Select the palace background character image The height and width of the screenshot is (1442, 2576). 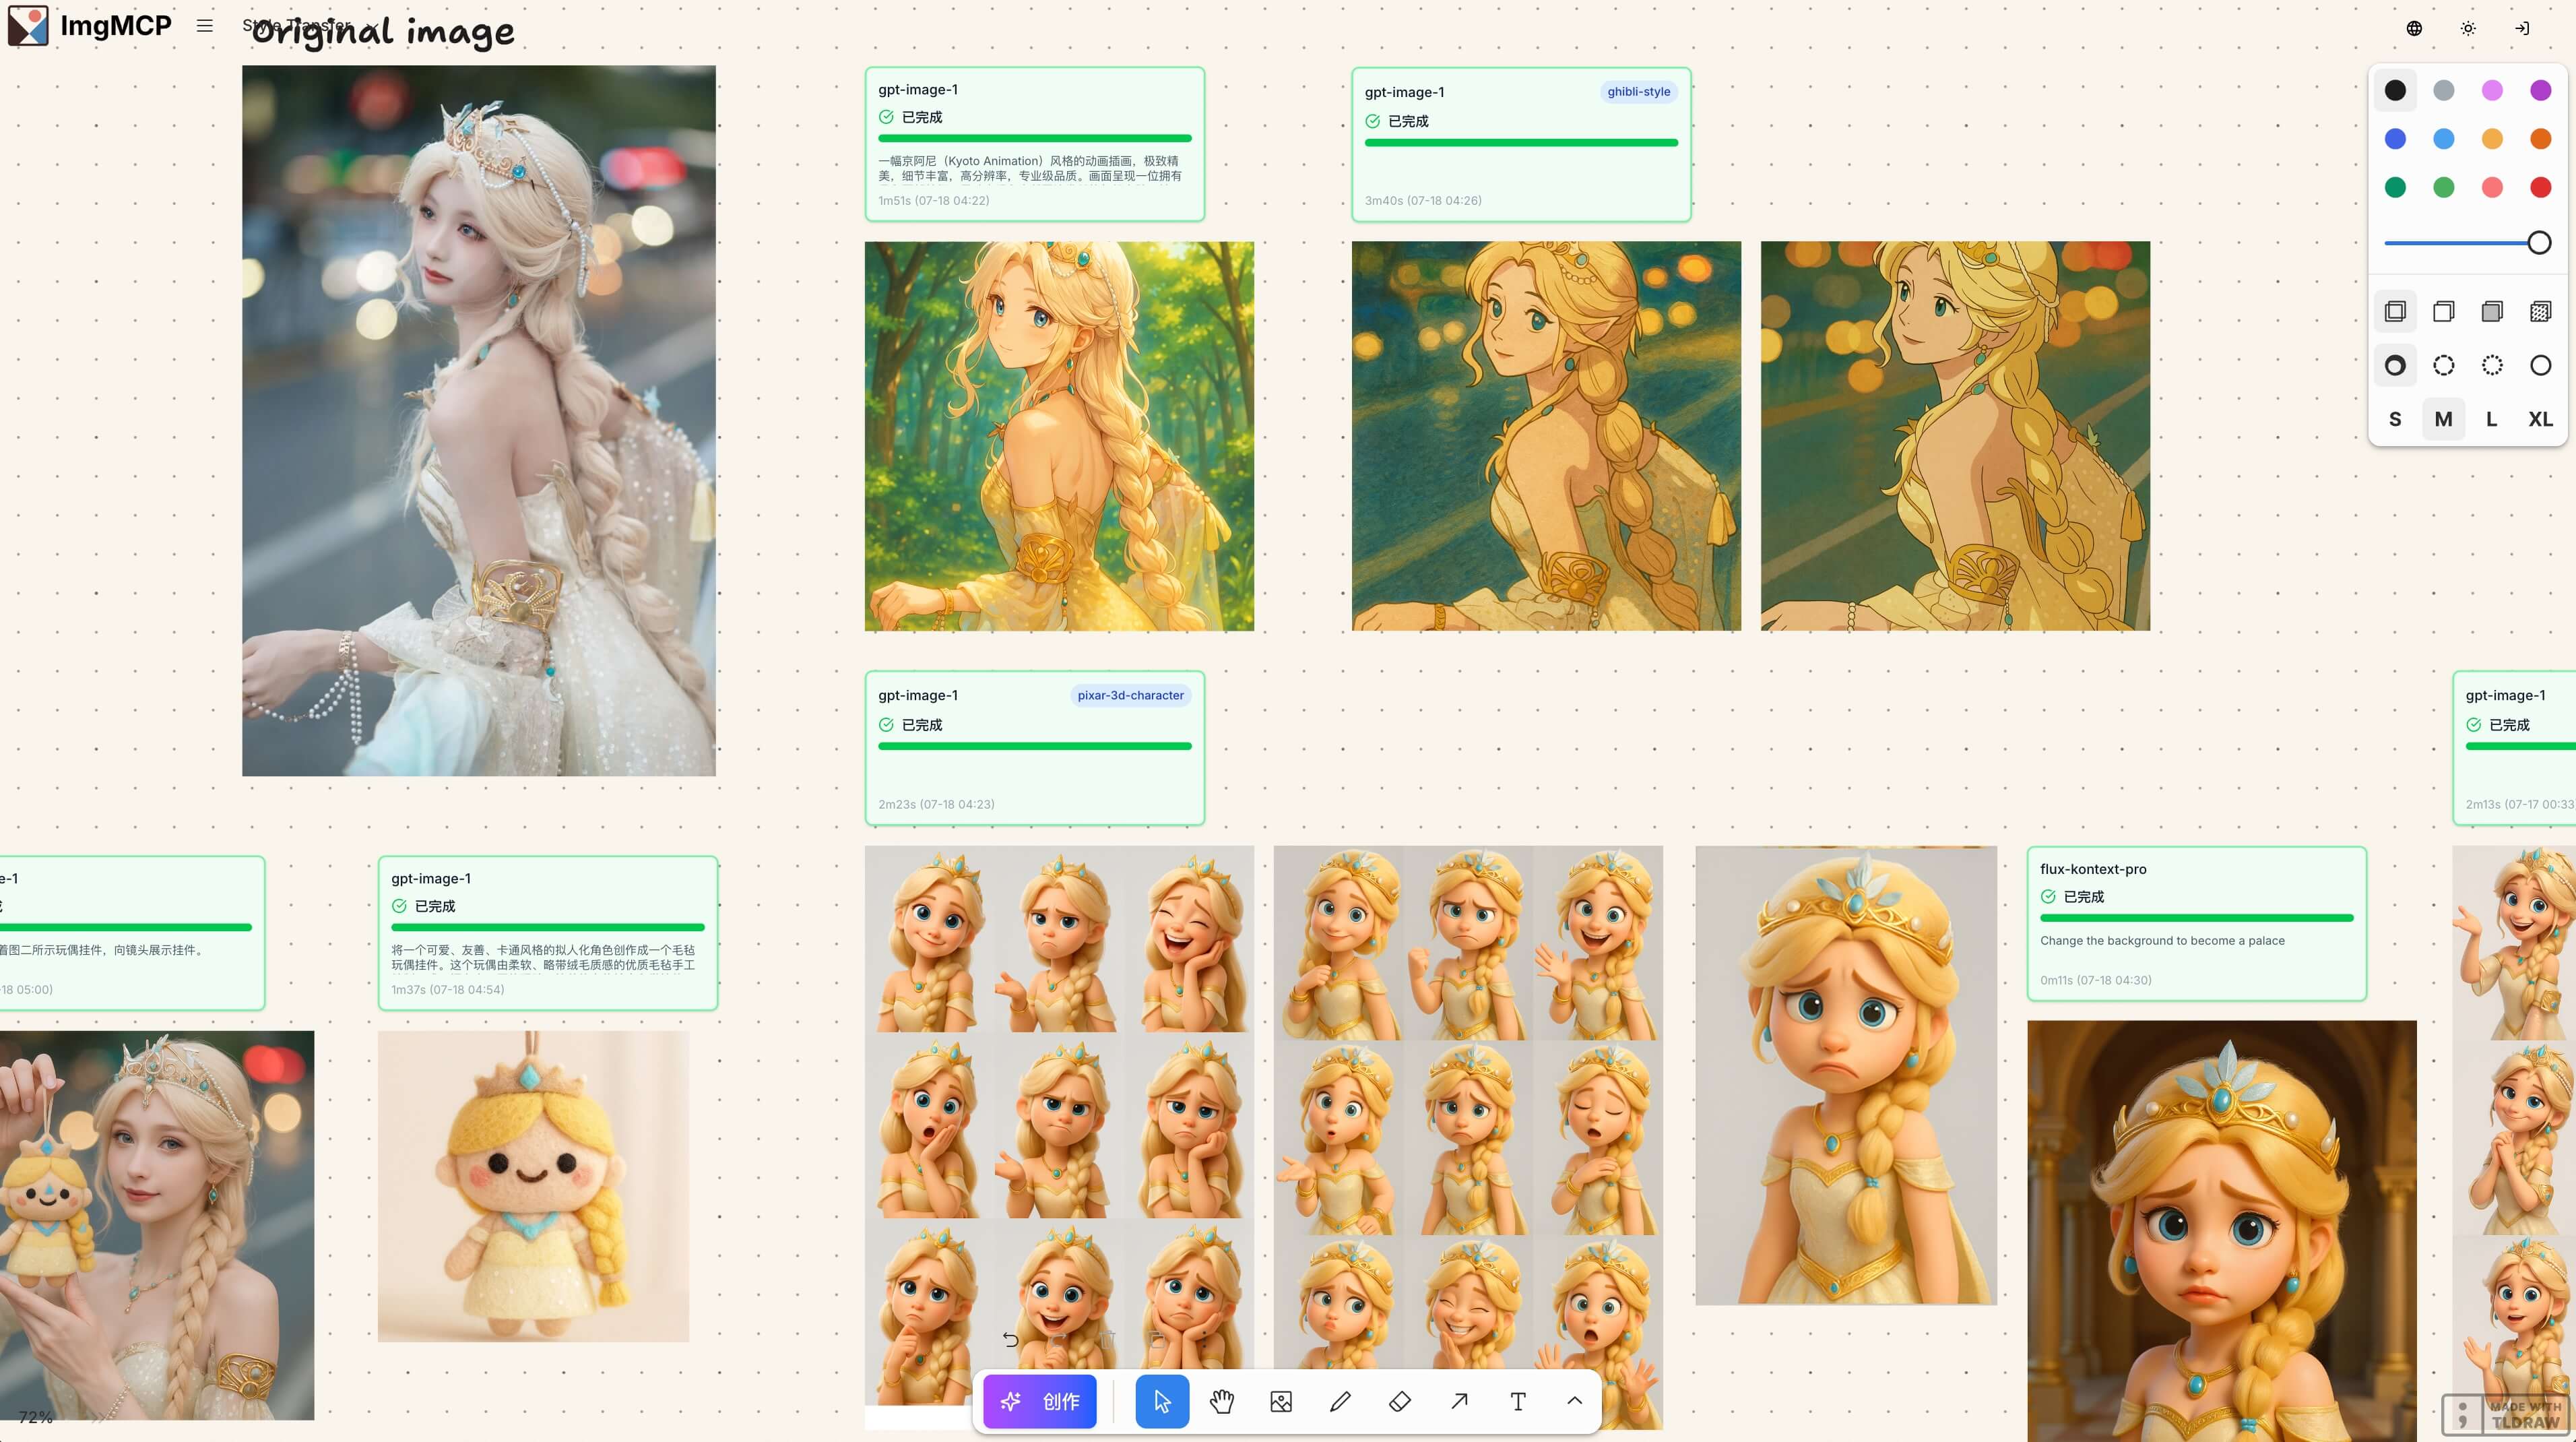(2222, 1231)
